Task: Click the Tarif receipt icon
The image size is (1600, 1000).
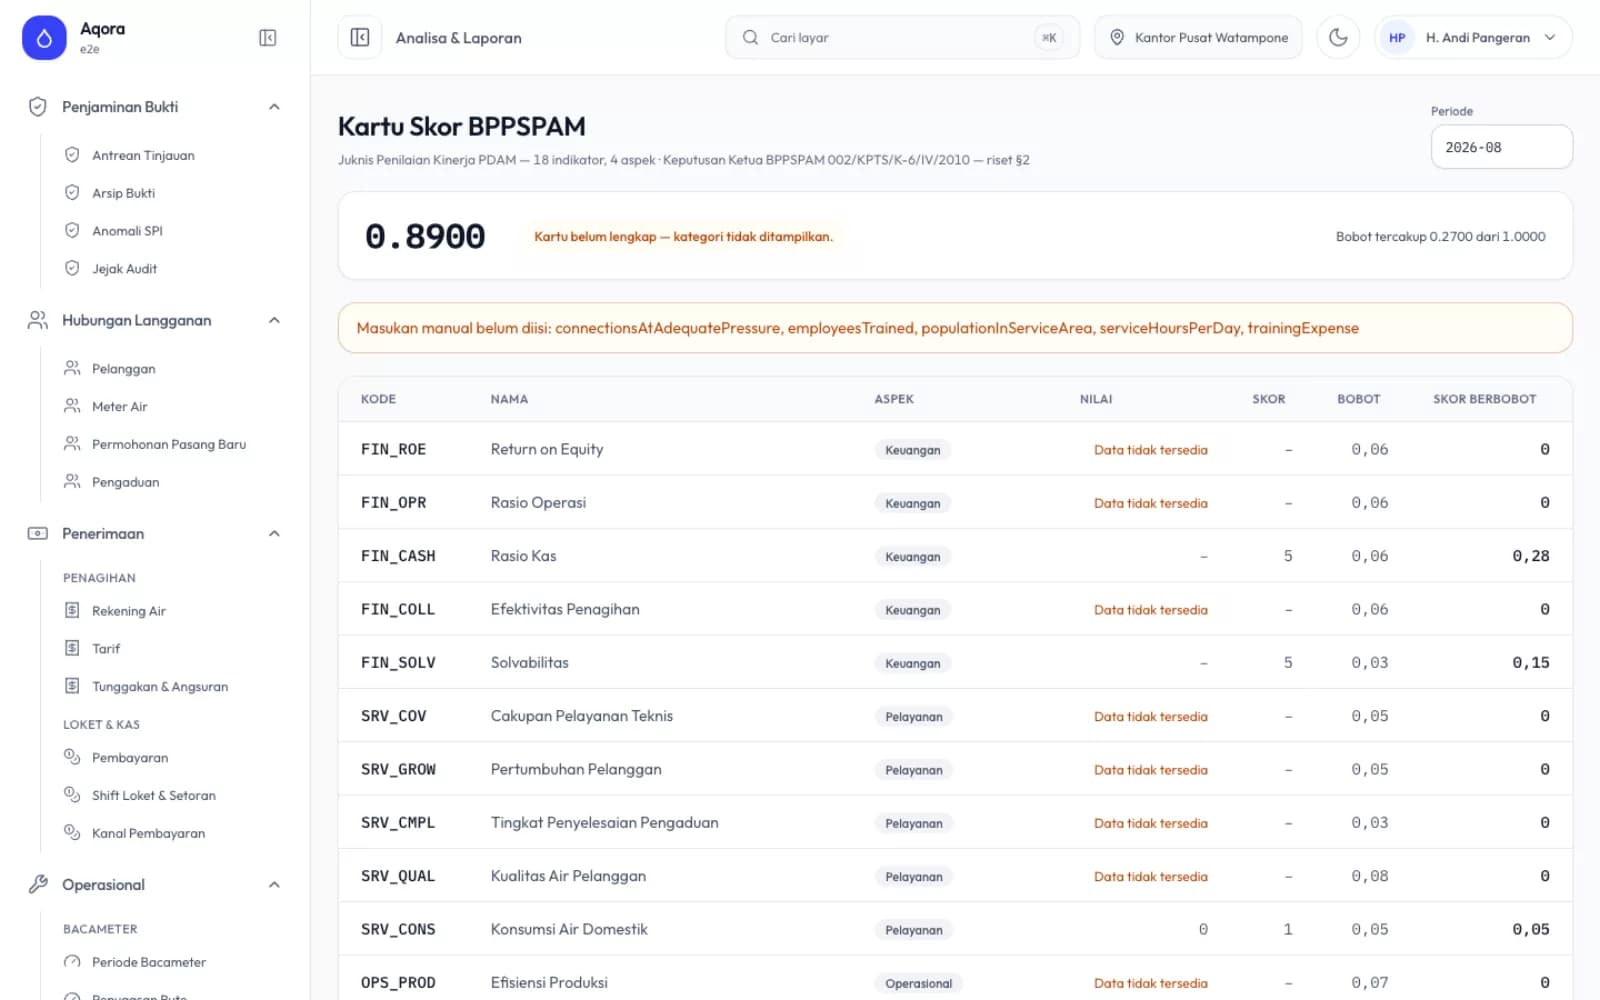Action: coord(72,648)
